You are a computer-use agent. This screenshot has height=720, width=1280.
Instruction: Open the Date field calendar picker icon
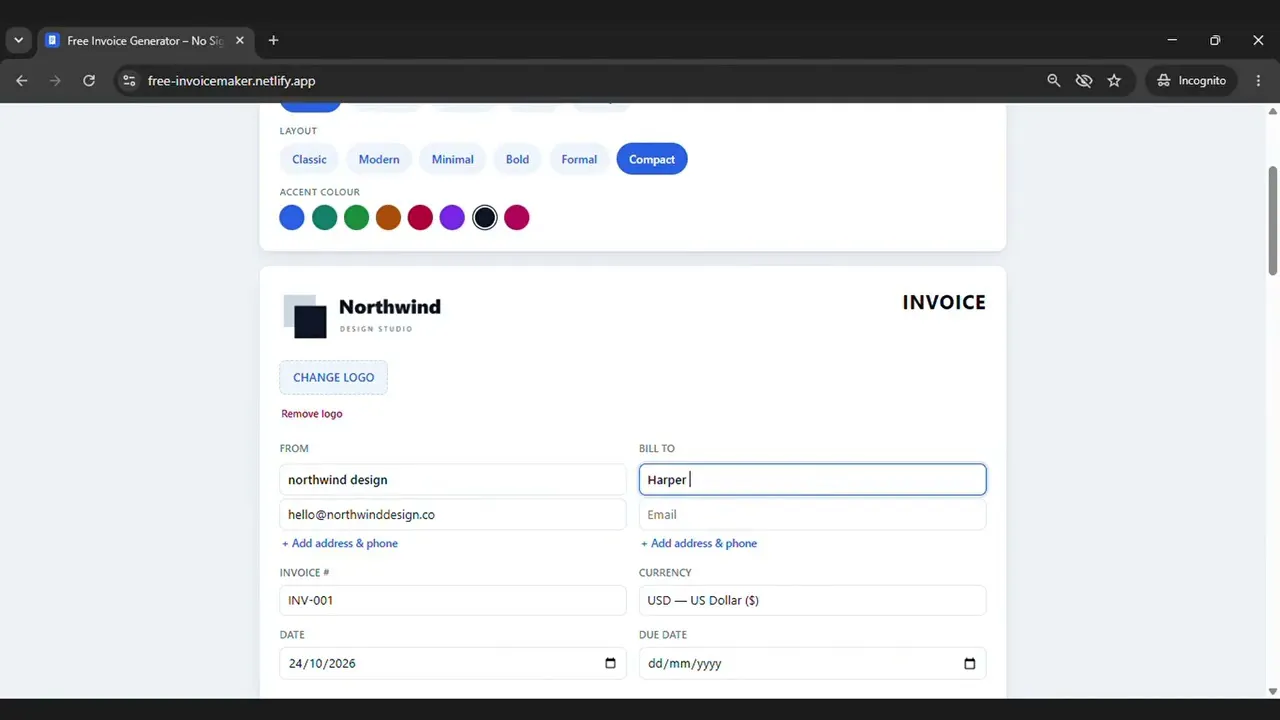pyautogui.click(x=610, y=663)
